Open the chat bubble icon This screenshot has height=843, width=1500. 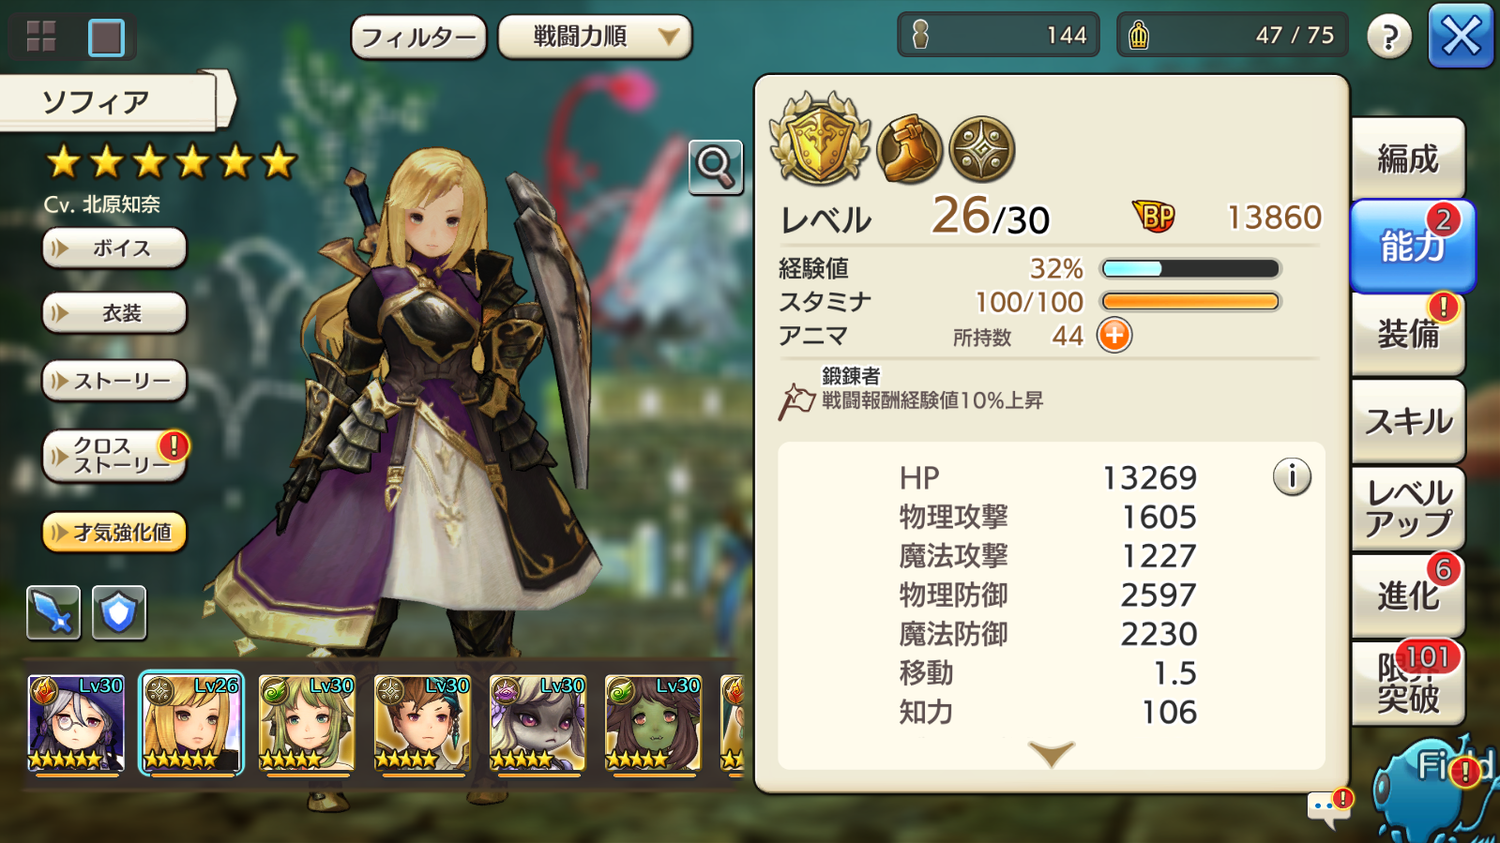[1329, 806]
